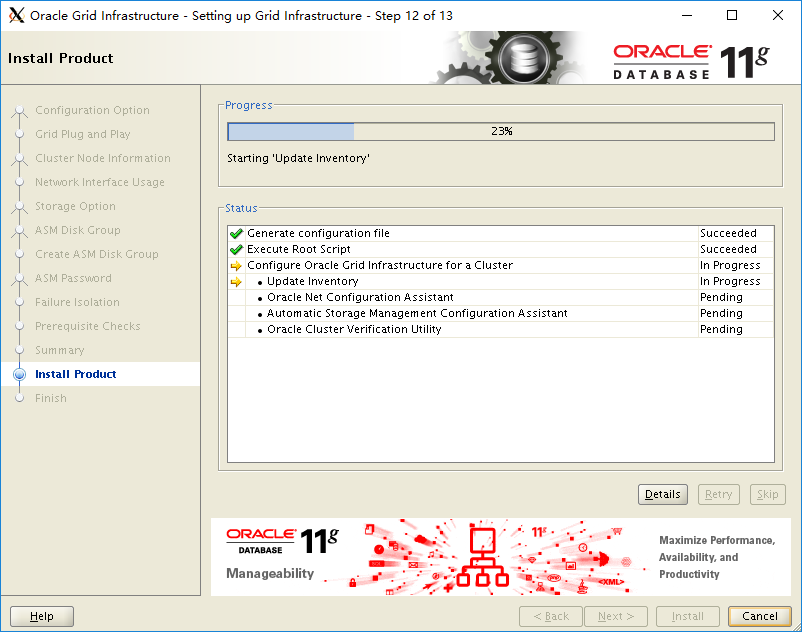
Task: Click 'Pending' status of Oracle Net Configuration Assistant
Action: pos(721,298)
